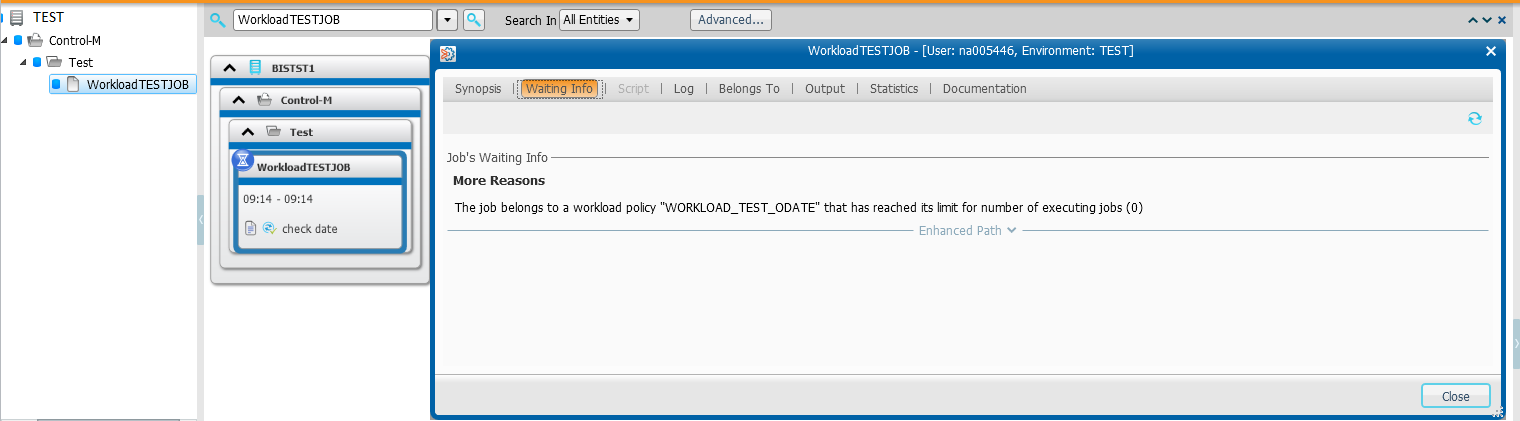Collapse the BISTST1 group in diagram

pyautogui.click(x=230, y=68)
